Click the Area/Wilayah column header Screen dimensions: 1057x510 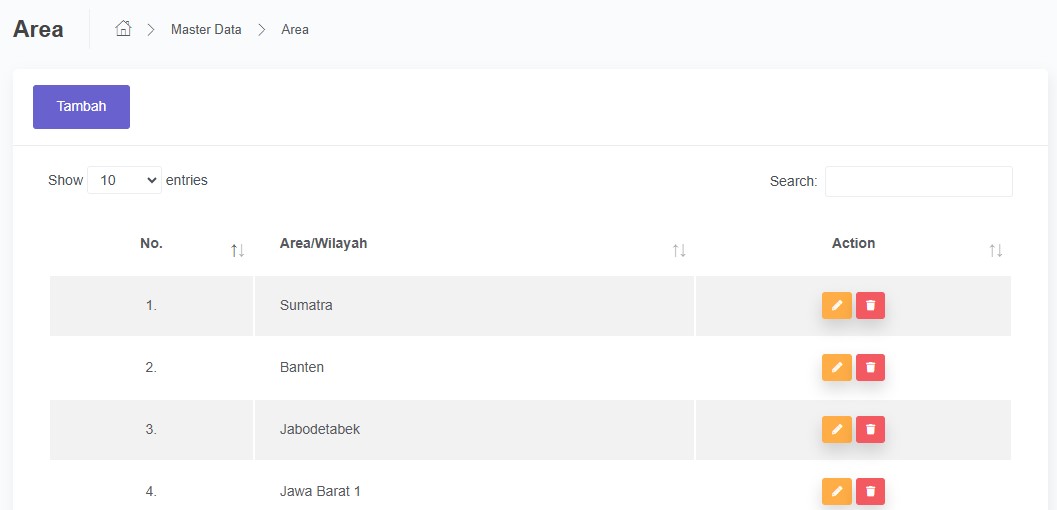(324, 243)
